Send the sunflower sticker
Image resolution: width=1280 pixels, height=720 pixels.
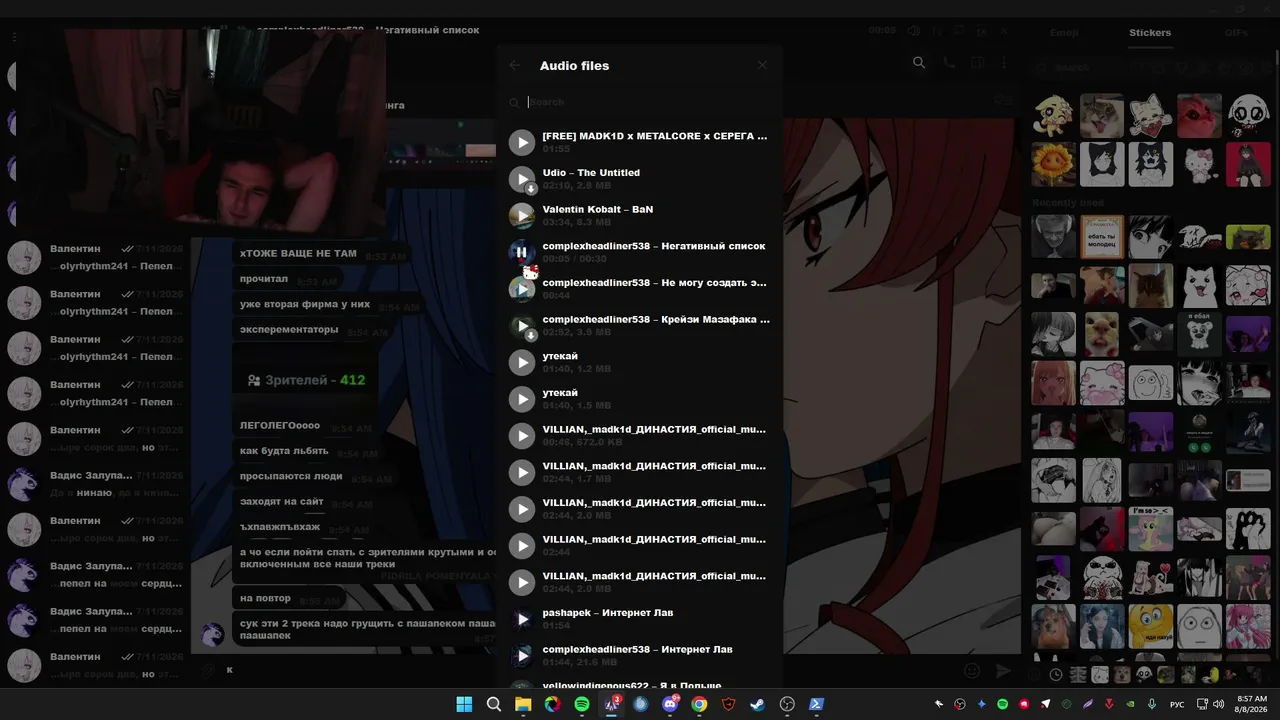(x=1053, y=164)
